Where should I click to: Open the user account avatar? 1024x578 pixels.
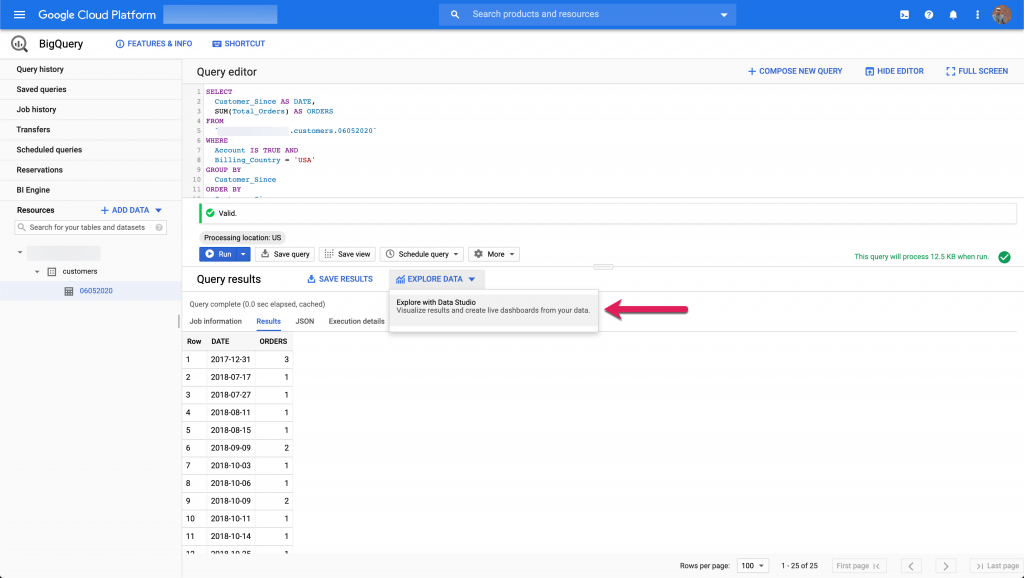(x=1002, y=14)
